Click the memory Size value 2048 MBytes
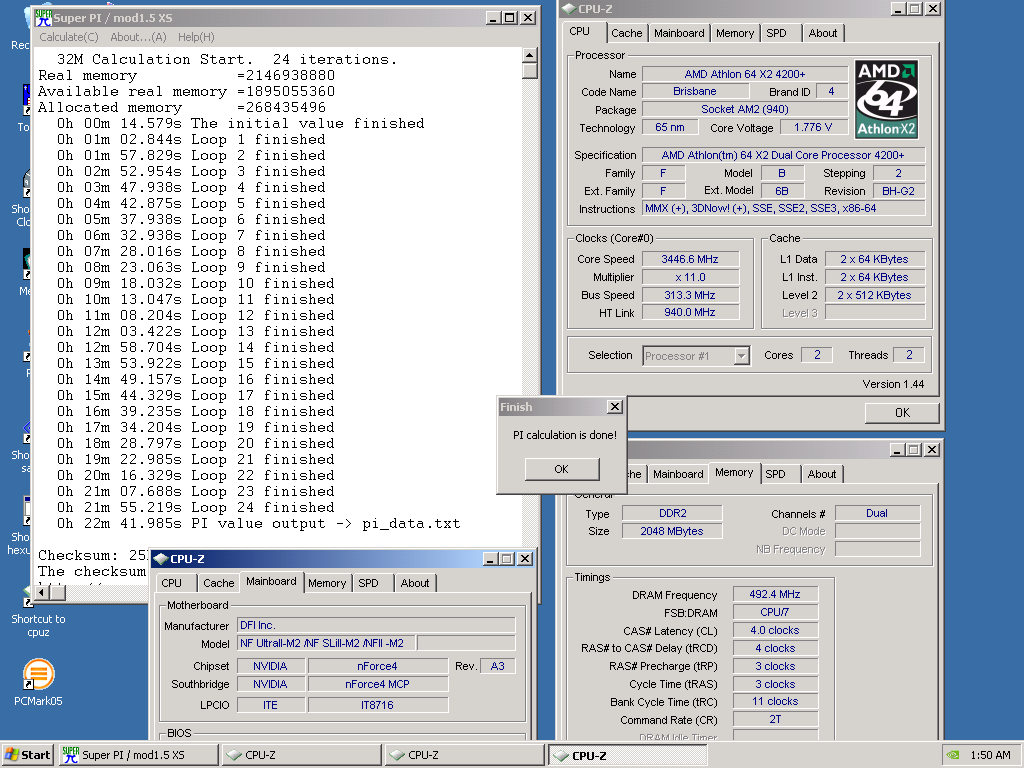Screen dimensions: 1024x768 [672, 531]
